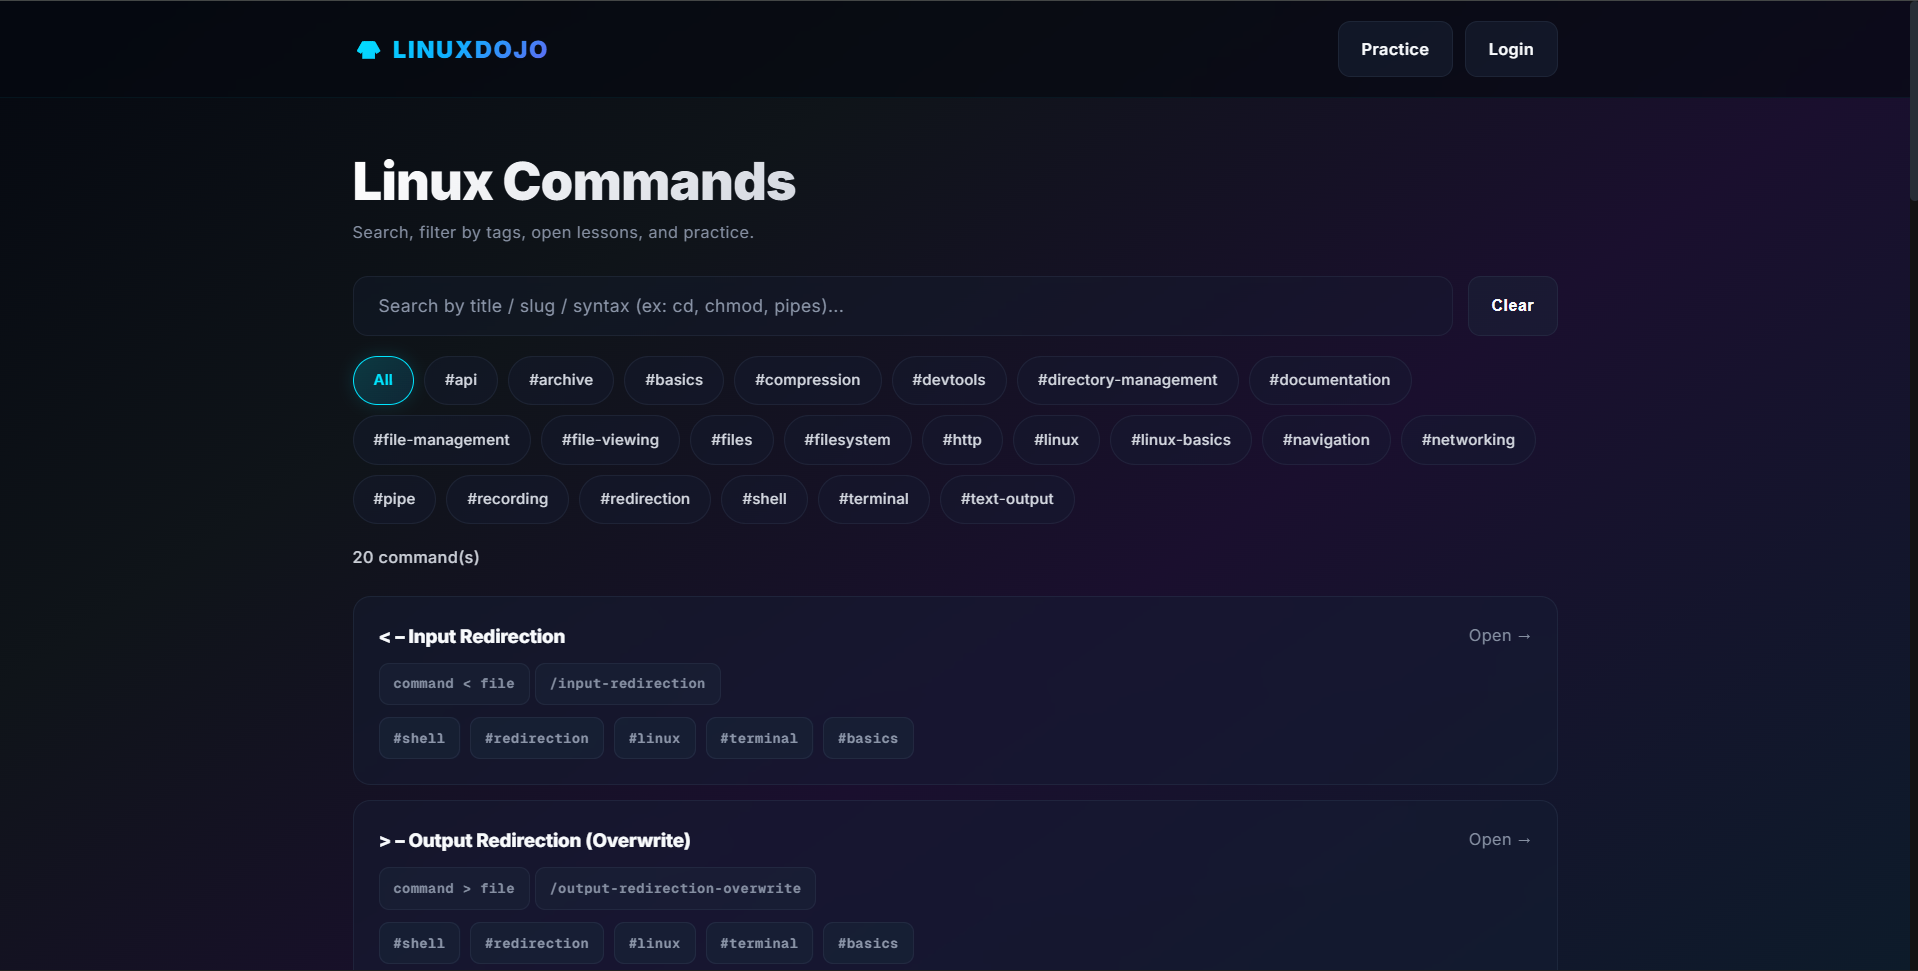Enable the #networking tag filter
This screenshot has height=971, width=1918.
click(x=1468, y=439)
